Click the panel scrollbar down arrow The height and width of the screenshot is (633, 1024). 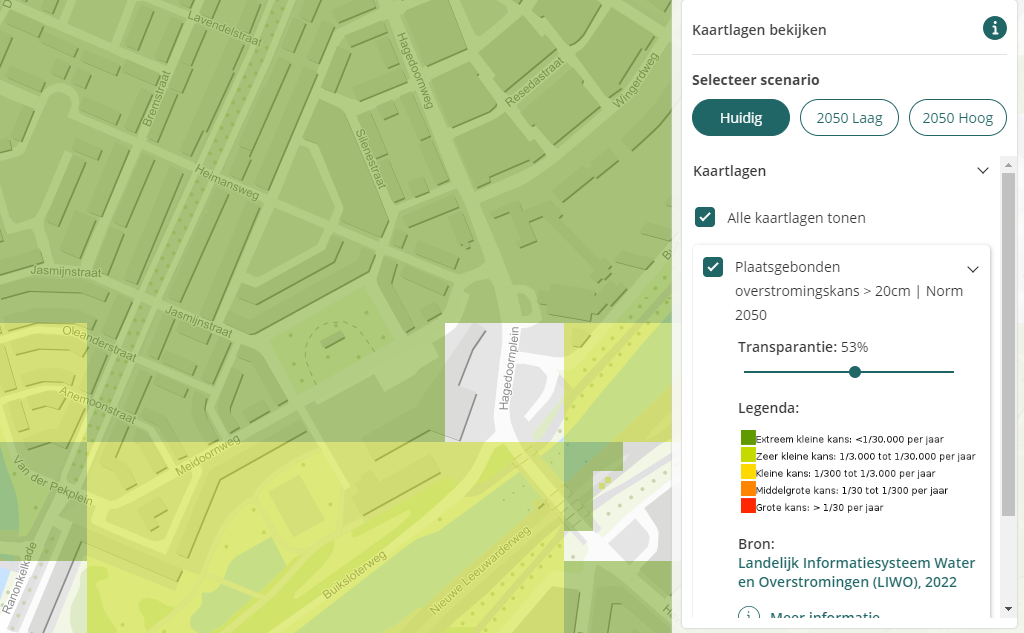coord(1008,609)
